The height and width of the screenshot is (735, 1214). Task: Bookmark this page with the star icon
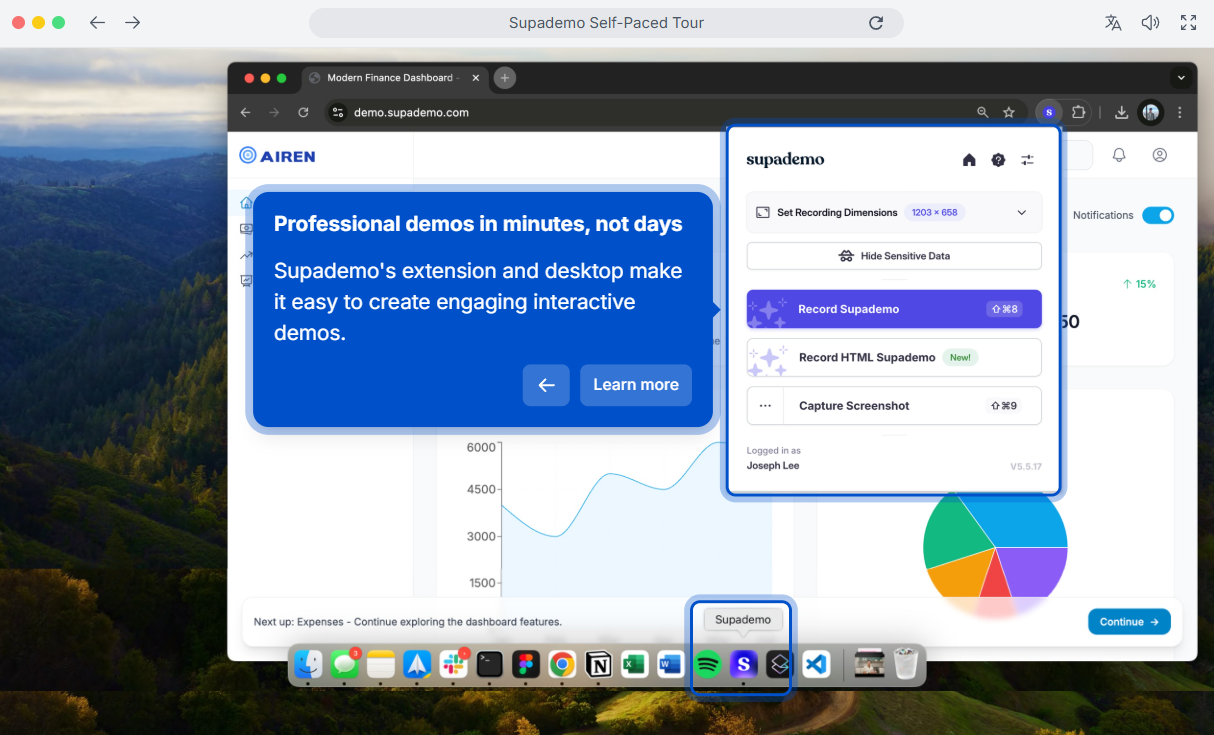(x=1009, y=112)
